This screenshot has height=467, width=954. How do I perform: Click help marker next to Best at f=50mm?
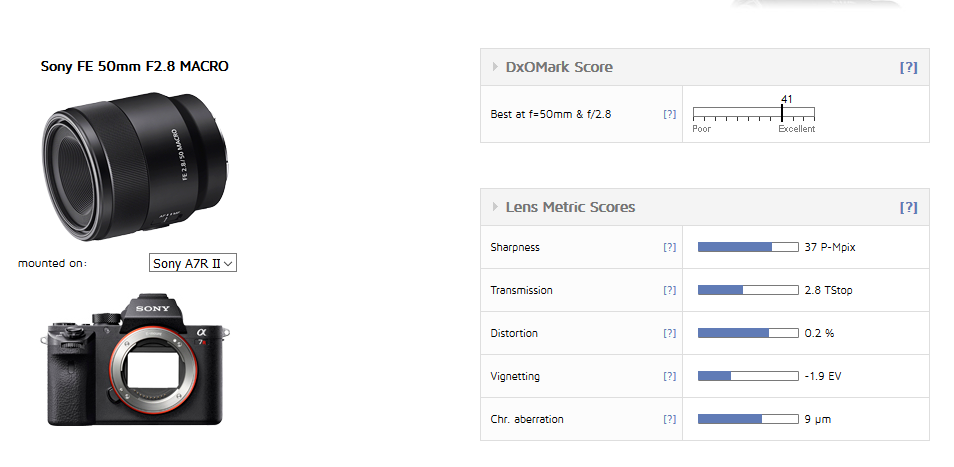pyautogui.click(x=670, y=114)
